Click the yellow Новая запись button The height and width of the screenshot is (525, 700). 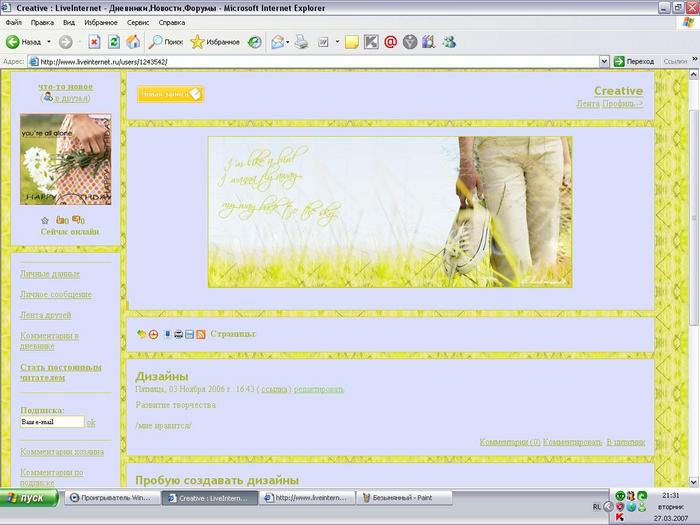tap(170, 94)
